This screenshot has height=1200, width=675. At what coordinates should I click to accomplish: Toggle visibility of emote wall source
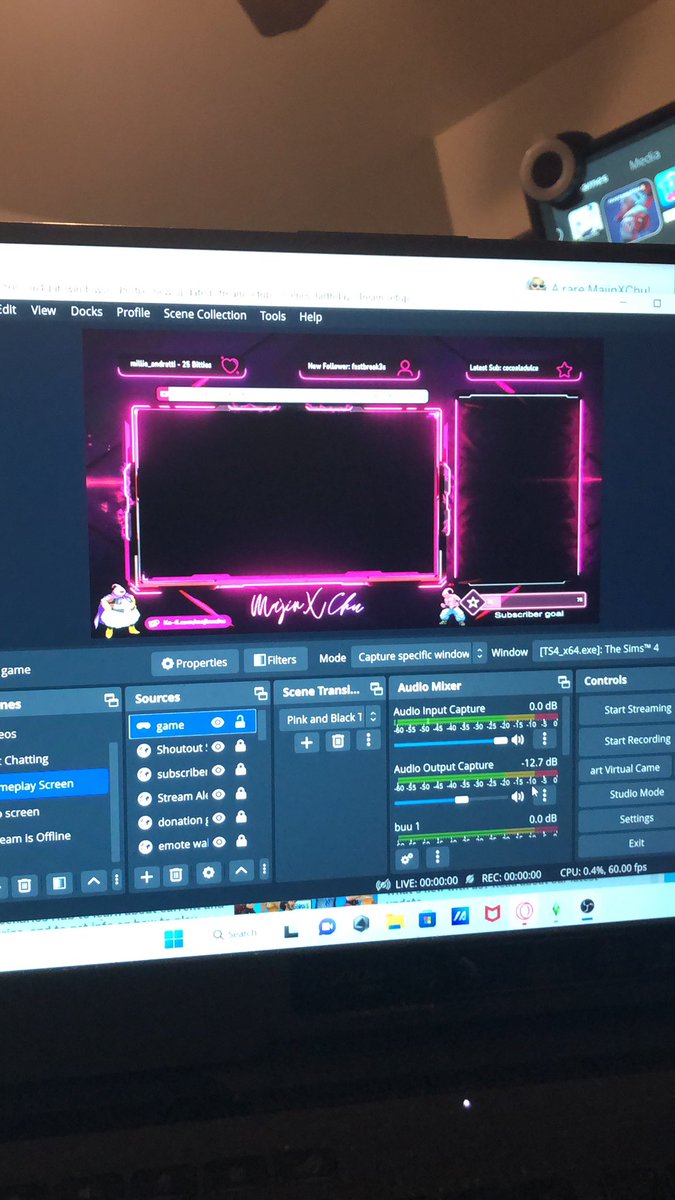[x=219, y=842]
